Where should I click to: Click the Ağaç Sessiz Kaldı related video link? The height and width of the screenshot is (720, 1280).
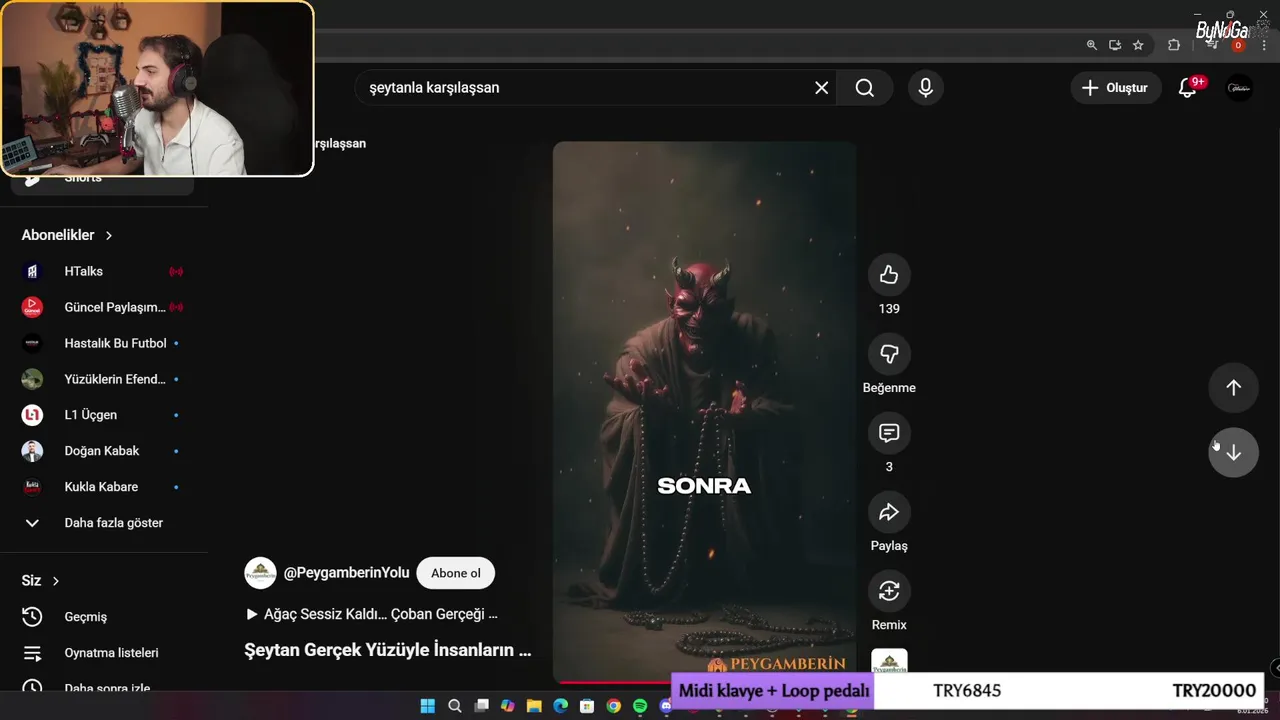371,614
